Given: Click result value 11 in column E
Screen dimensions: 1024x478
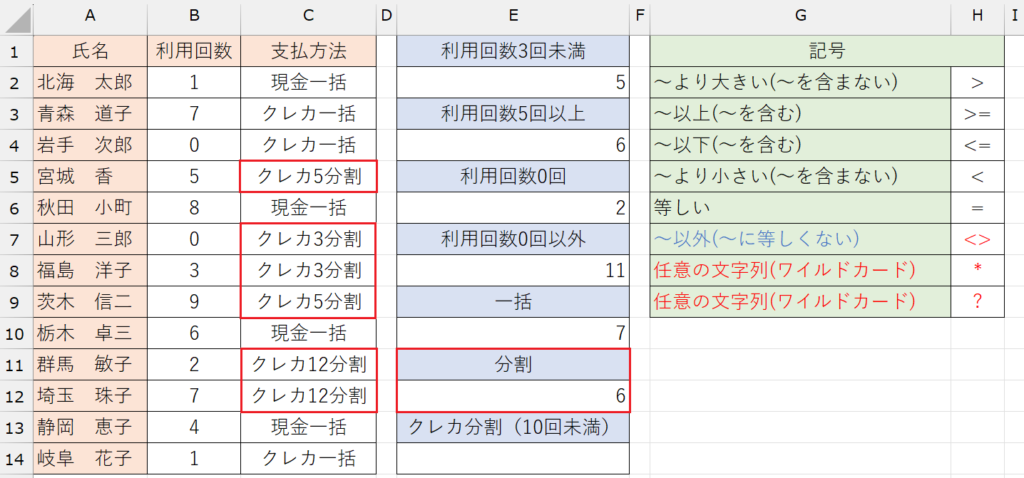Looking at the screenshot, I should point(513,270).
